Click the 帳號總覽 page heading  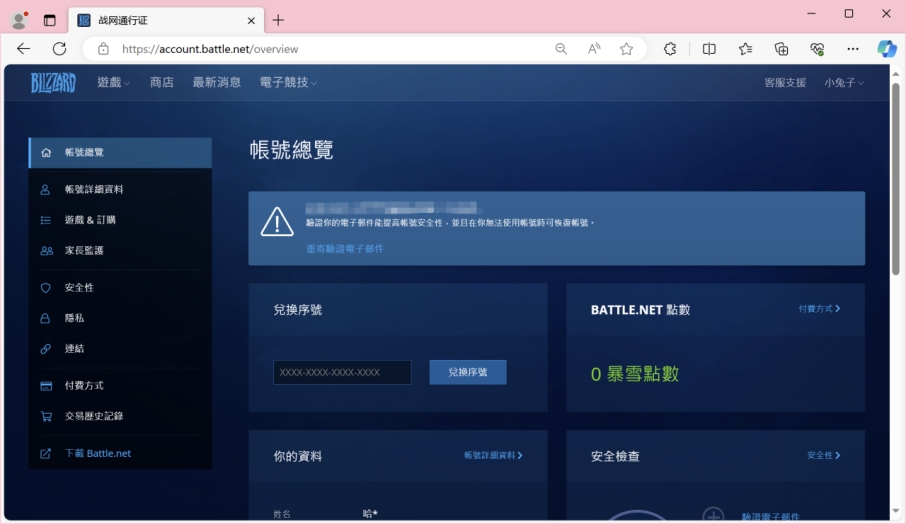pos(291,150)
